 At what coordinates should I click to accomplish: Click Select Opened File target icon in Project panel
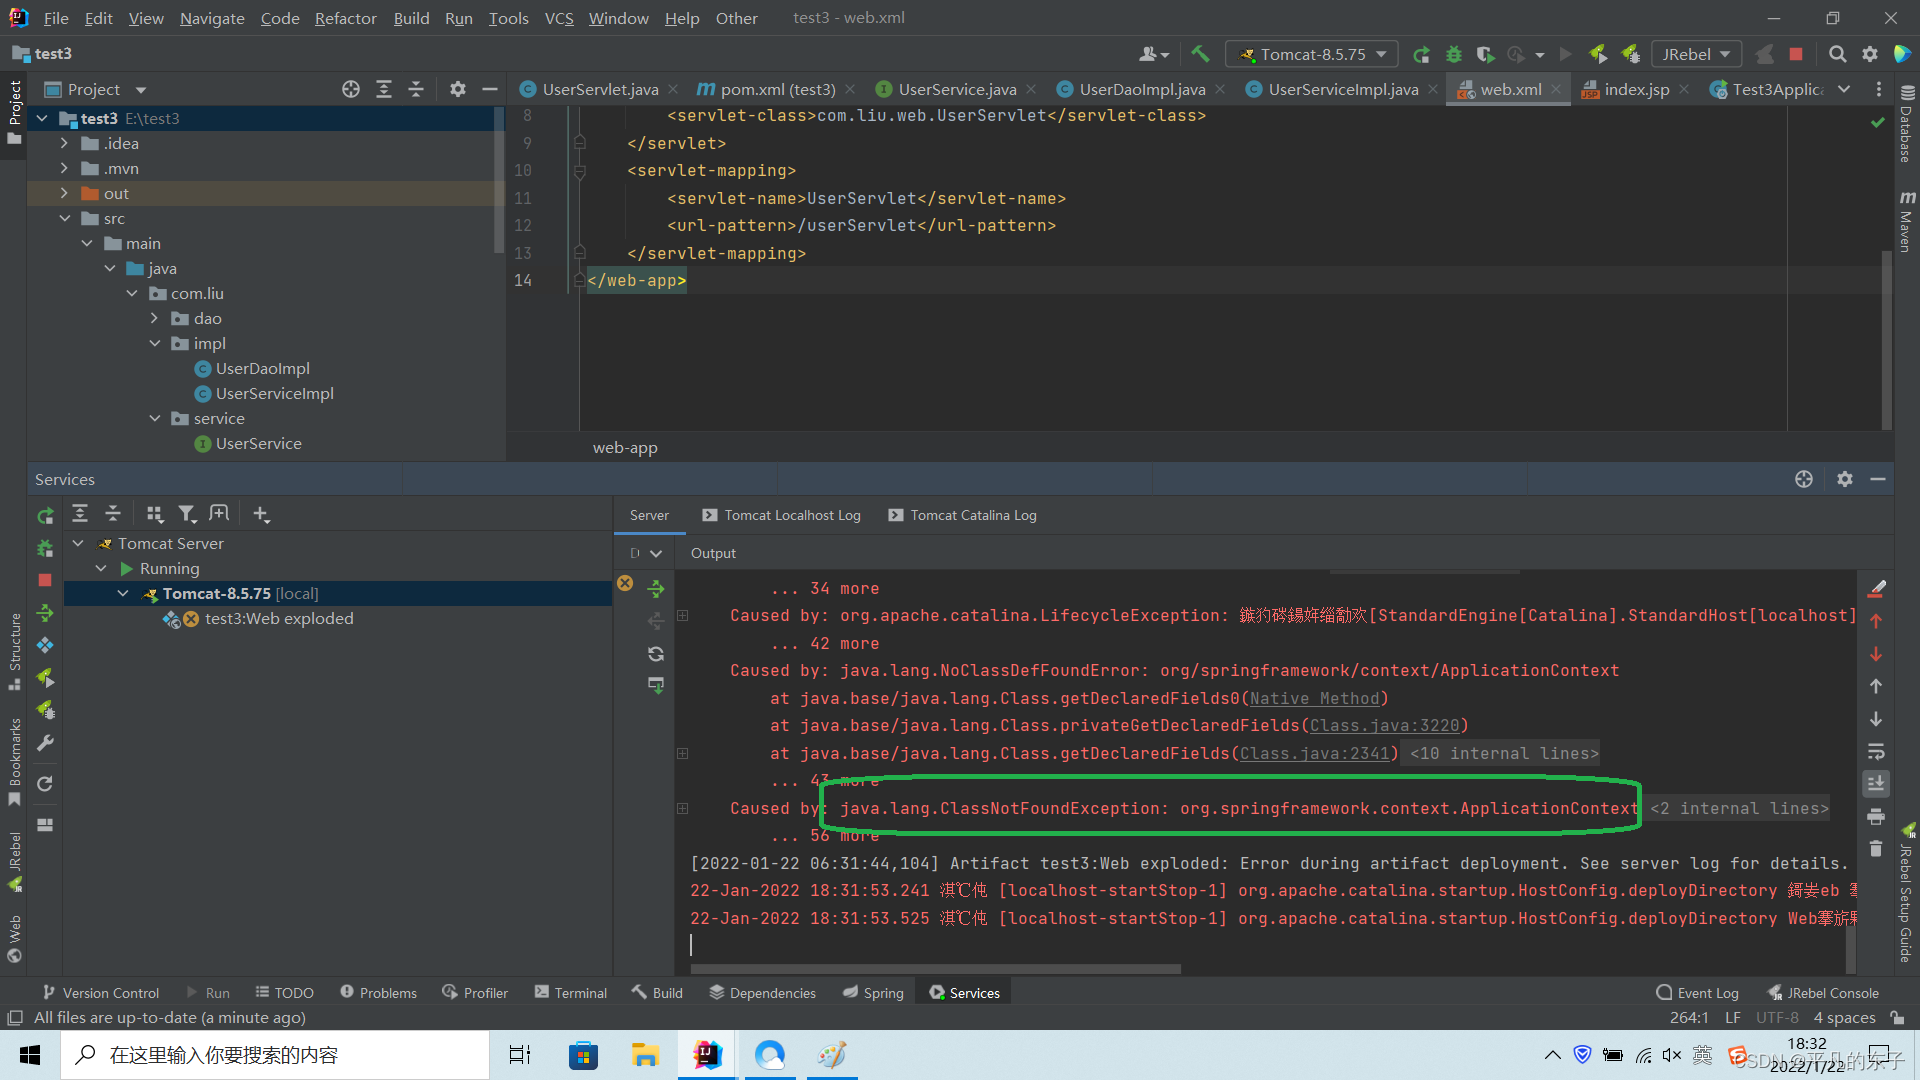tap(351, 89)
